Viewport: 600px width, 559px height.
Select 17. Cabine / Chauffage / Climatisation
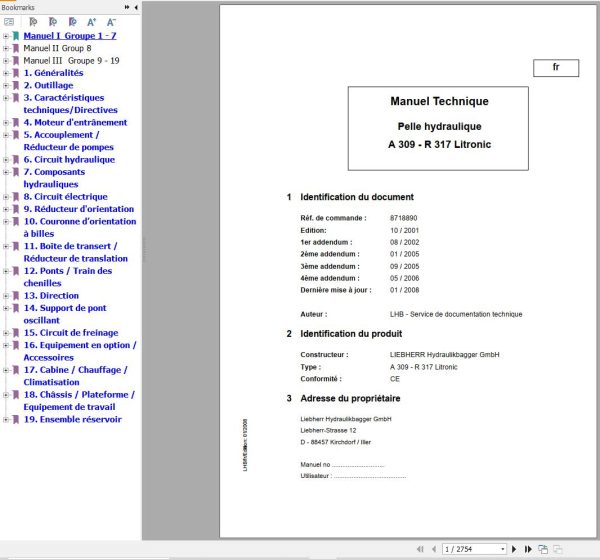coord(75,376)
